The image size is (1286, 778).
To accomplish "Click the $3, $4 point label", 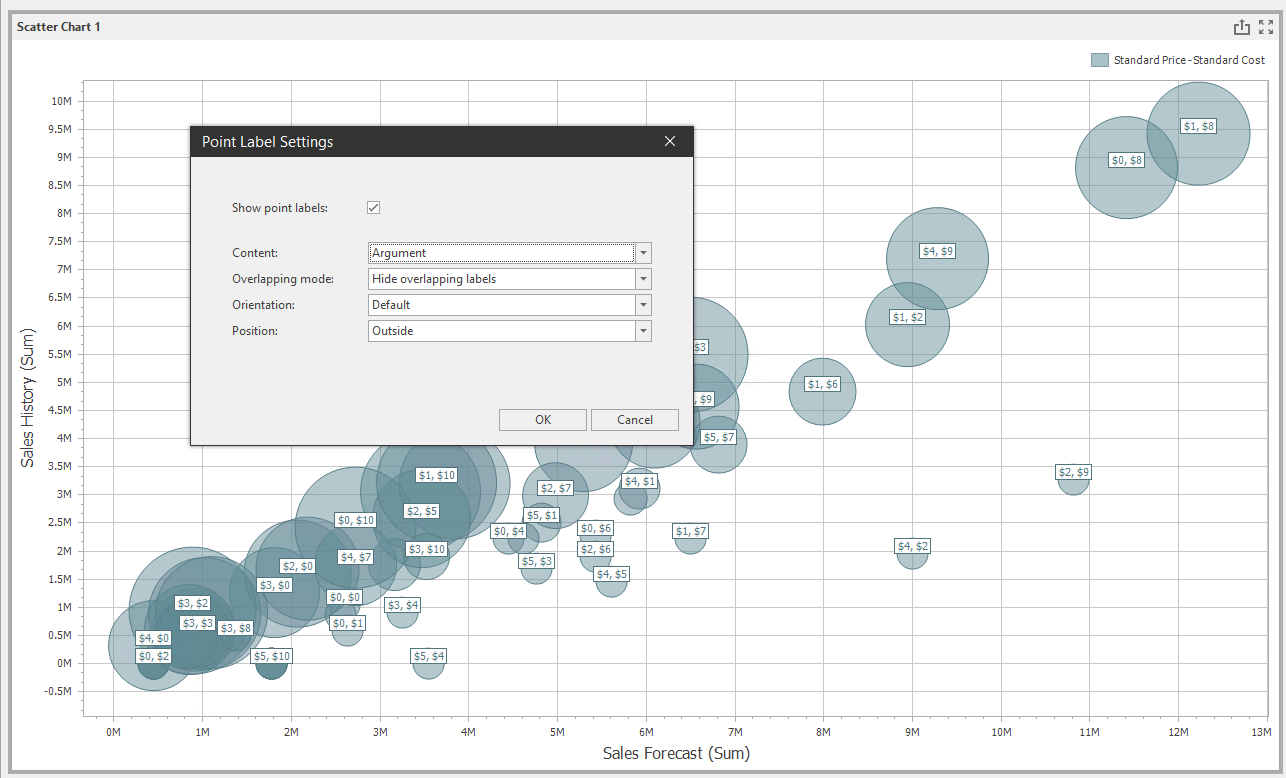I will click(x=403, y=605).
